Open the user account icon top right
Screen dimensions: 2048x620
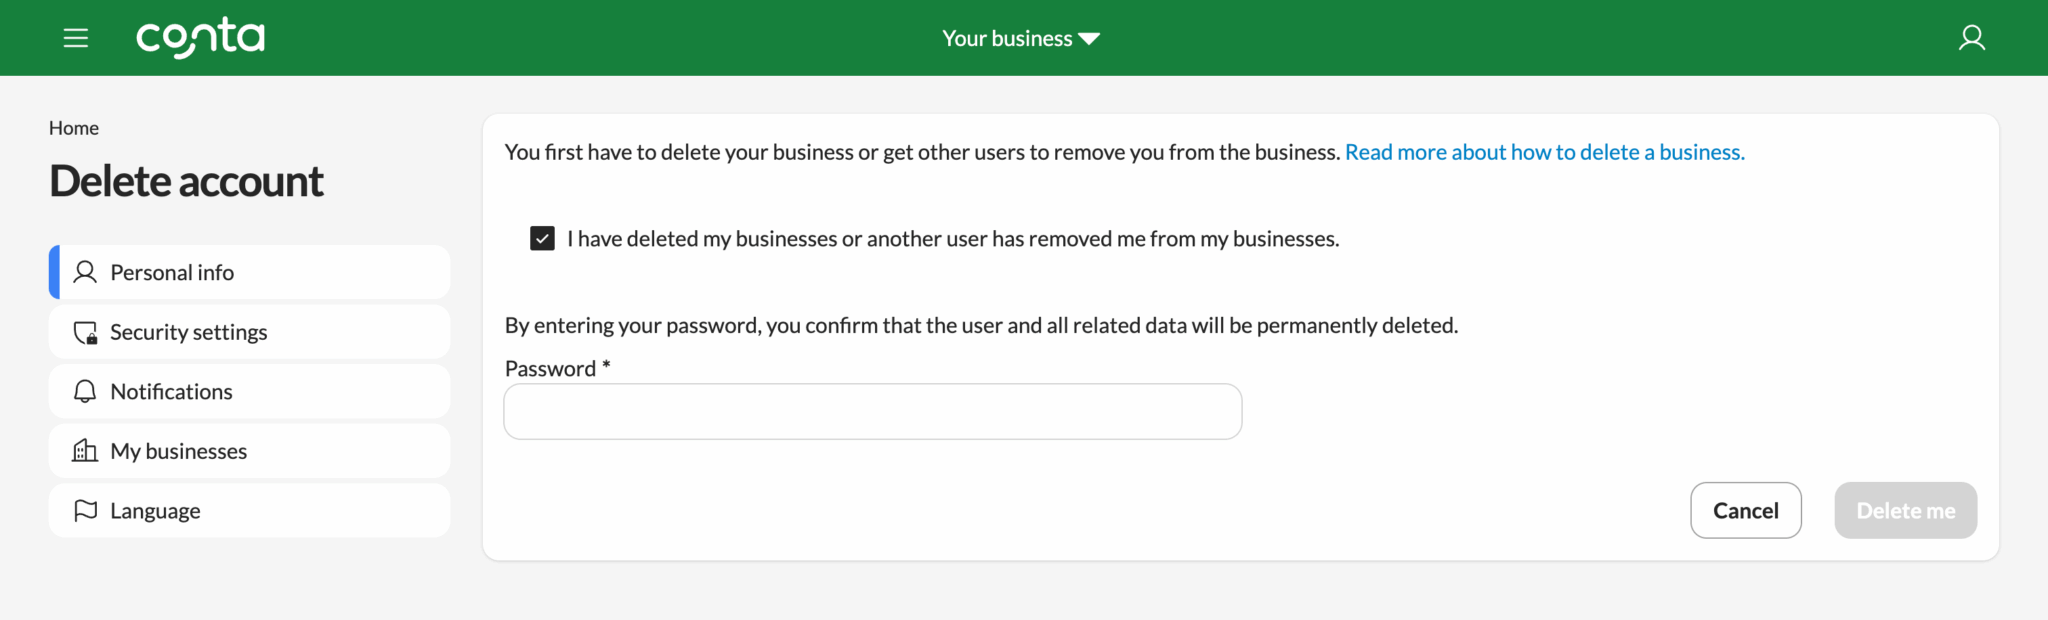(x=1972, y=37)
